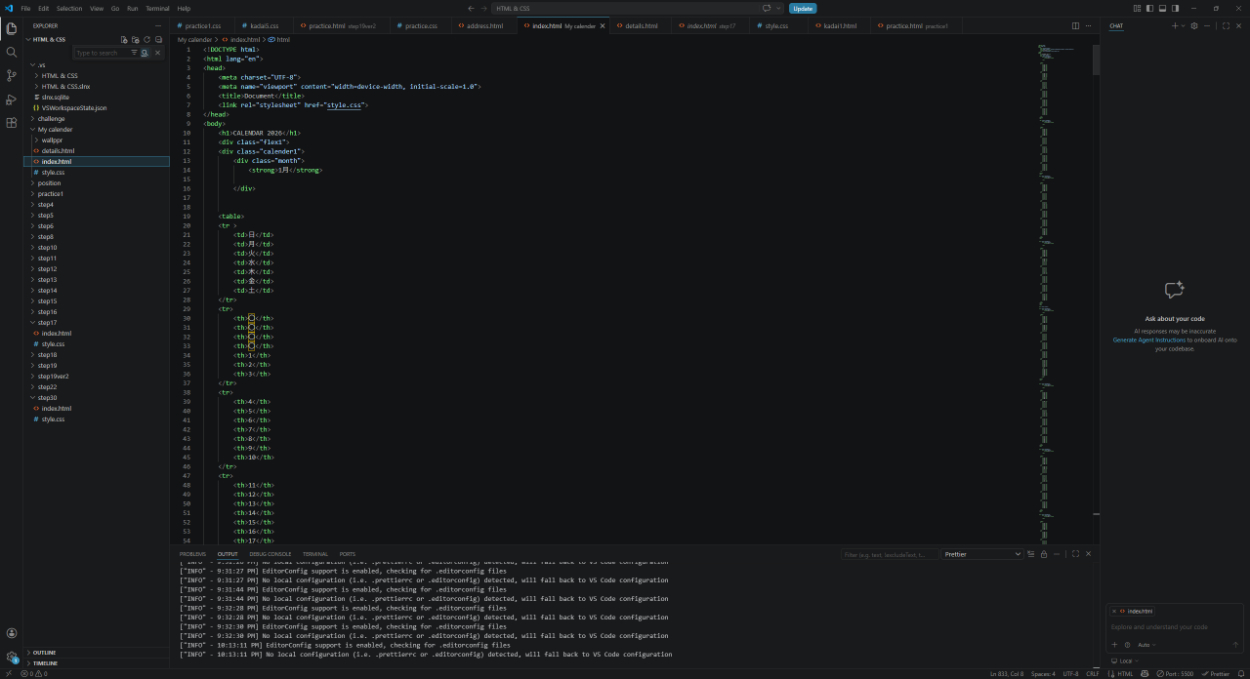
Task: Click the New File icon in Explorer
Action: pos(124,39)
